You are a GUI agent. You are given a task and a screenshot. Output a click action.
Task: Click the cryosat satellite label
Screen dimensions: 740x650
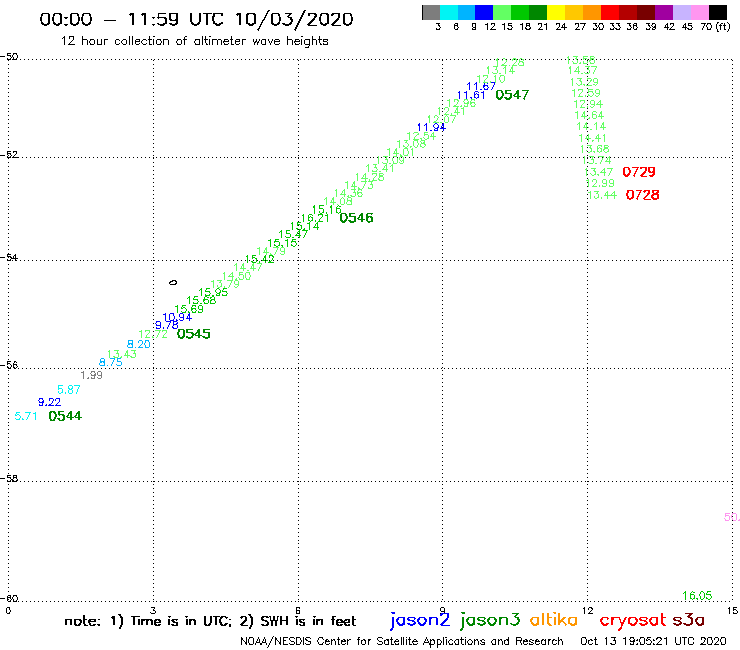632,620
